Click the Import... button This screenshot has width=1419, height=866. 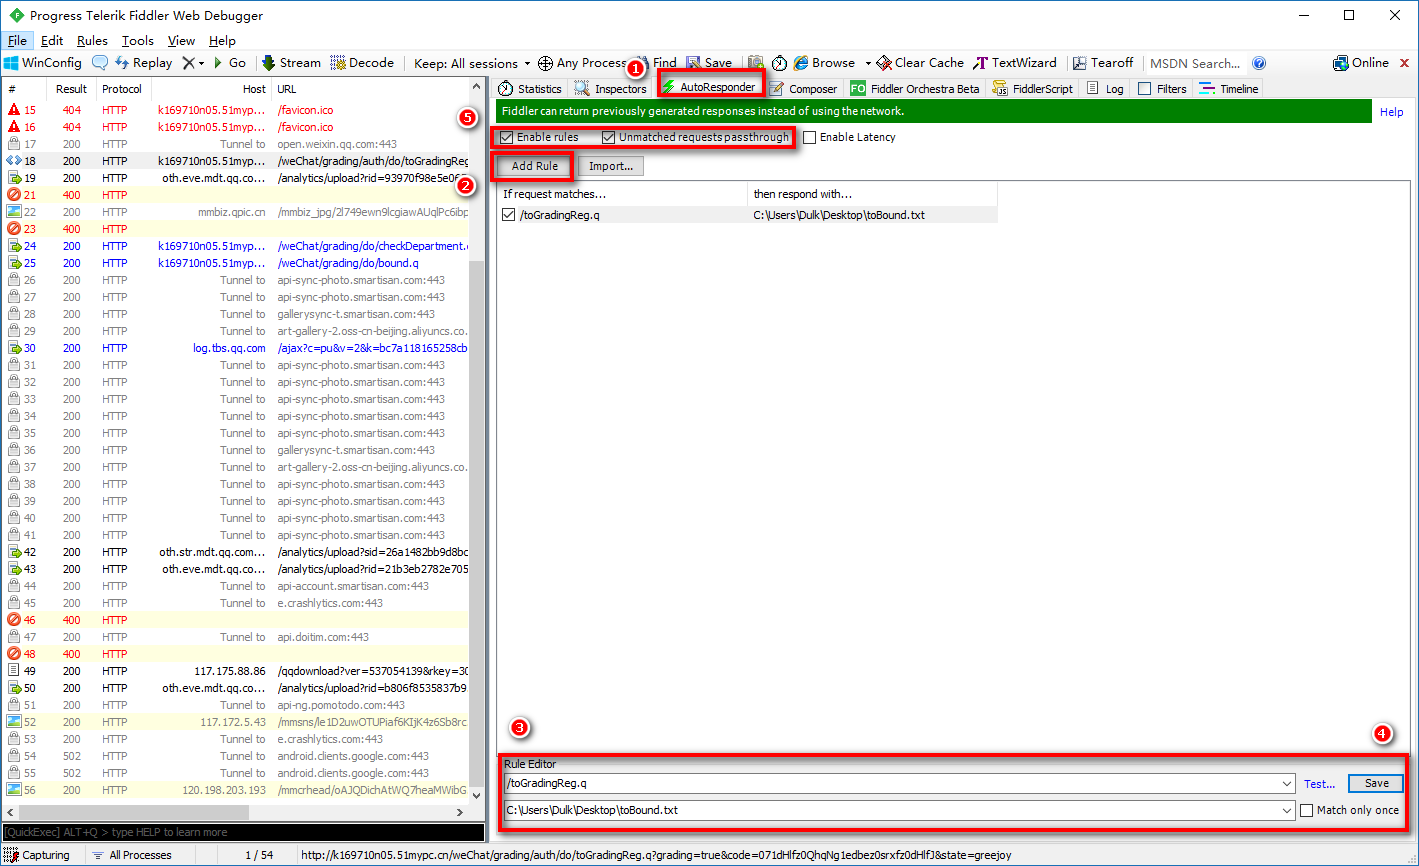pyautogui.click(x=611, y=166)
